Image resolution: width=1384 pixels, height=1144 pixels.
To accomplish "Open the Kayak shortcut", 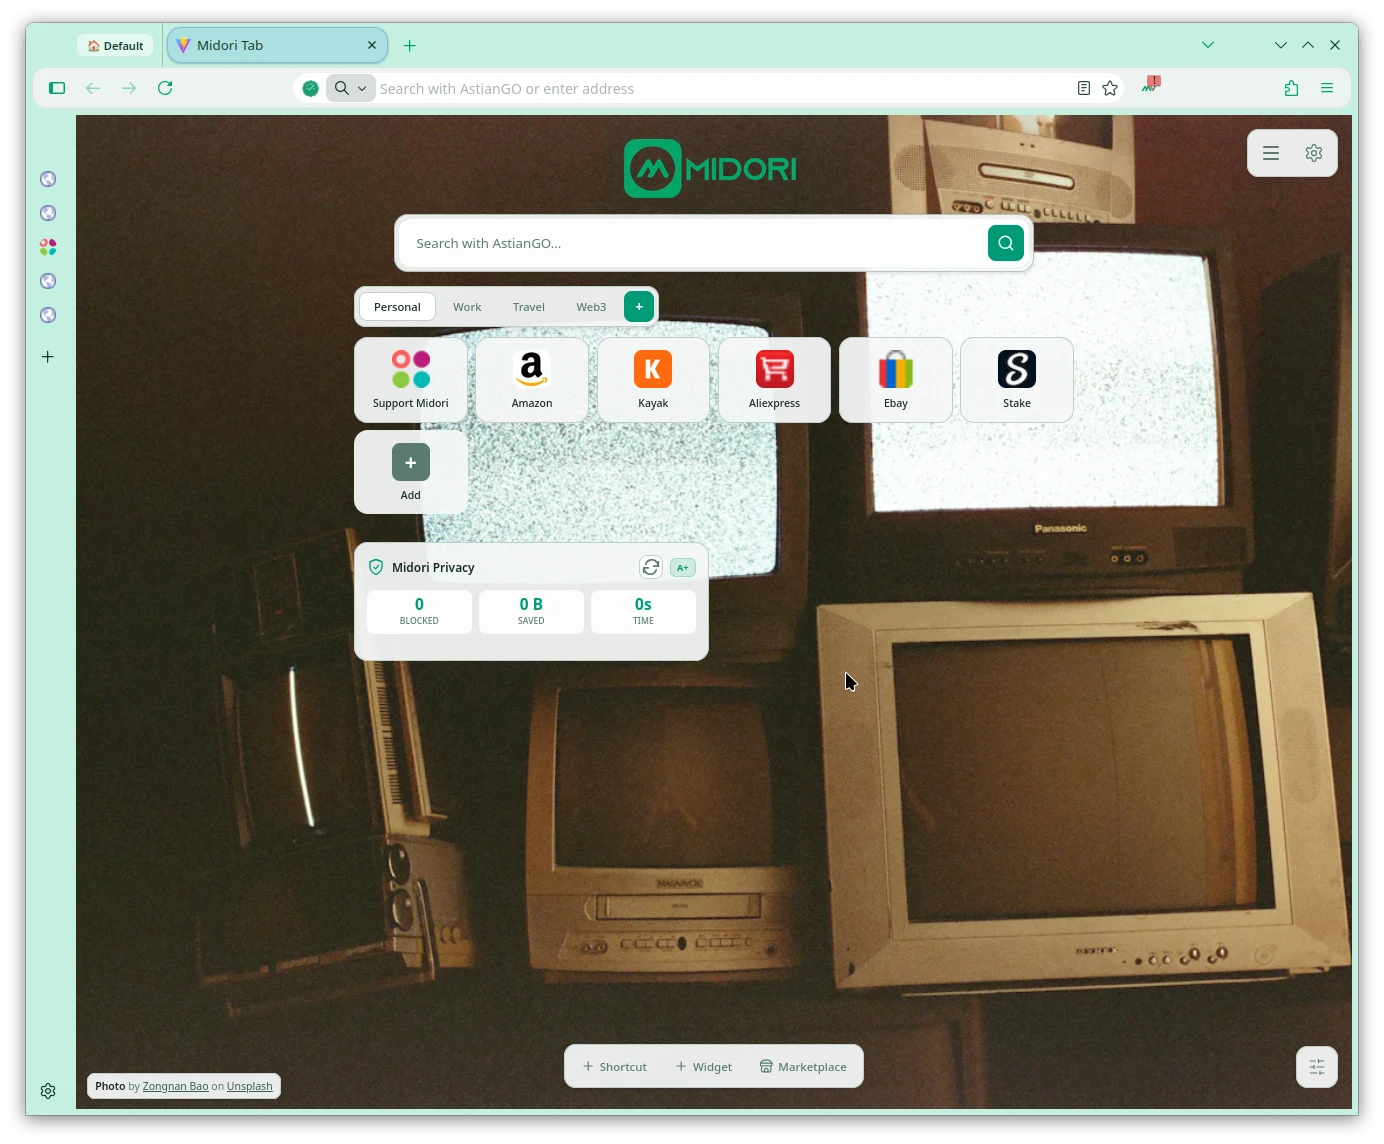I will 653,380.
